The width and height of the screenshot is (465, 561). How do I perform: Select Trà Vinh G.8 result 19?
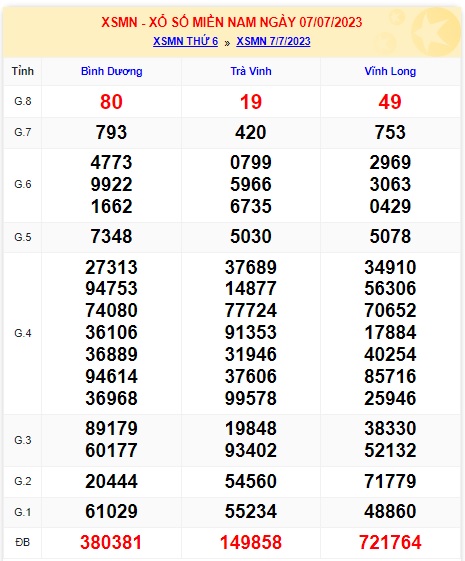coord(251,102)
